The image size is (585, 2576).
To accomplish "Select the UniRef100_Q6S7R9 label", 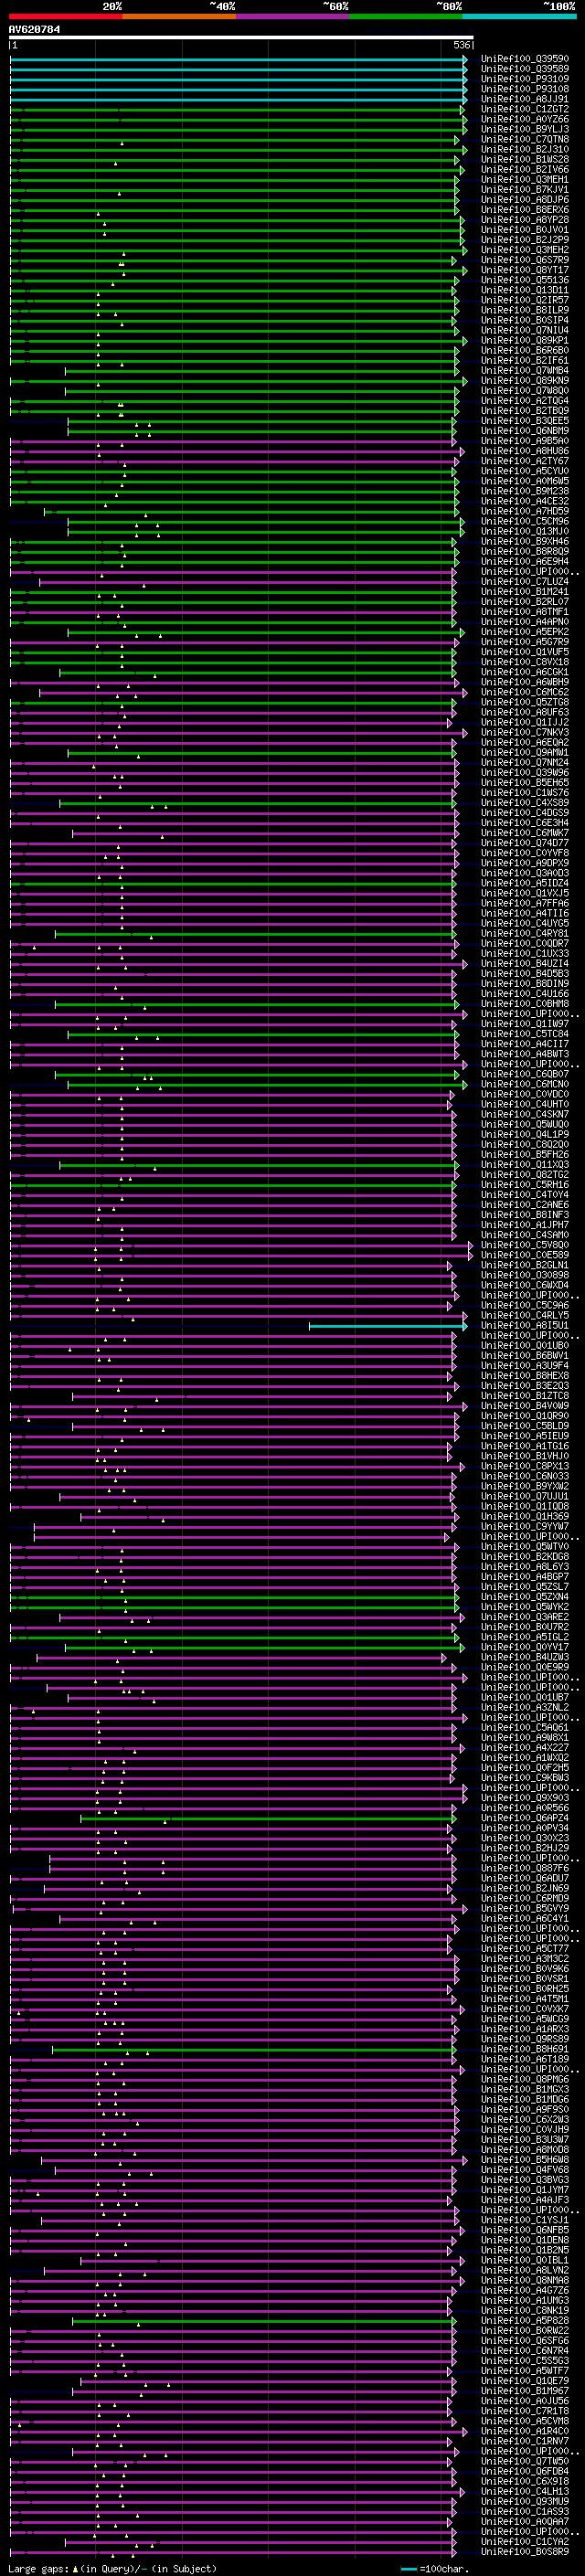I will pos(524,260).
